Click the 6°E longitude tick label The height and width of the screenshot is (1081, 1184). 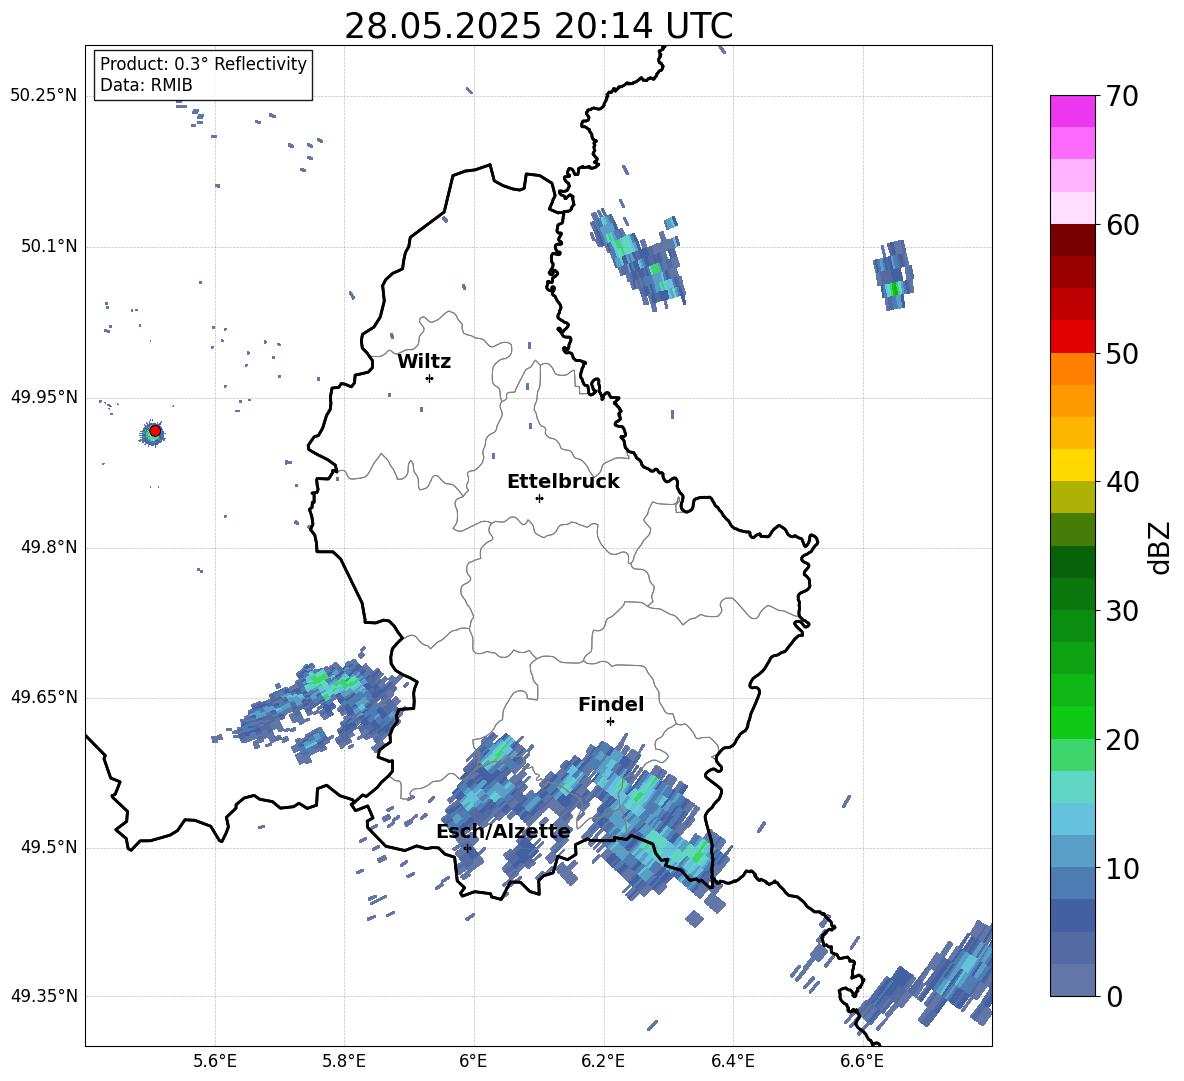473,1061
